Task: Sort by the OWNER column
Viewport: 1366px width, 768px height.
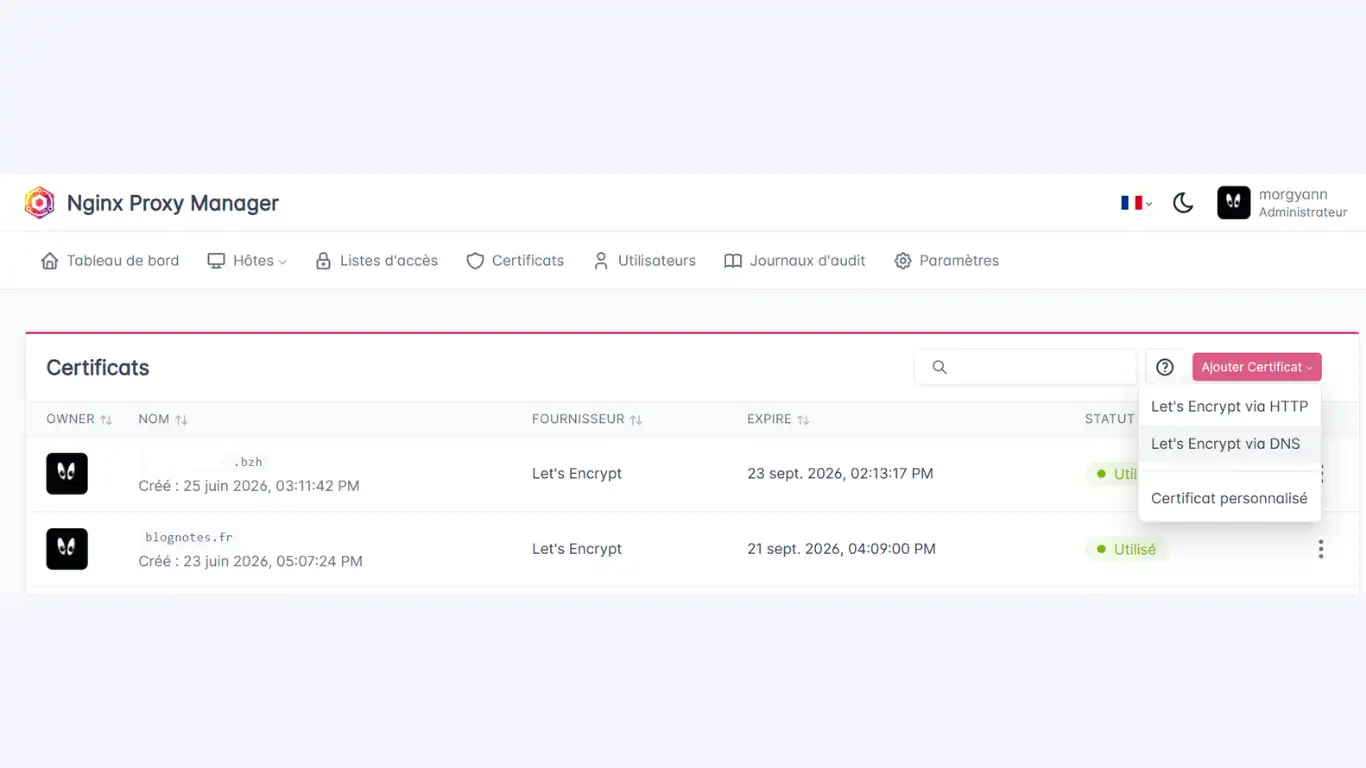Action: pos(79,419)
